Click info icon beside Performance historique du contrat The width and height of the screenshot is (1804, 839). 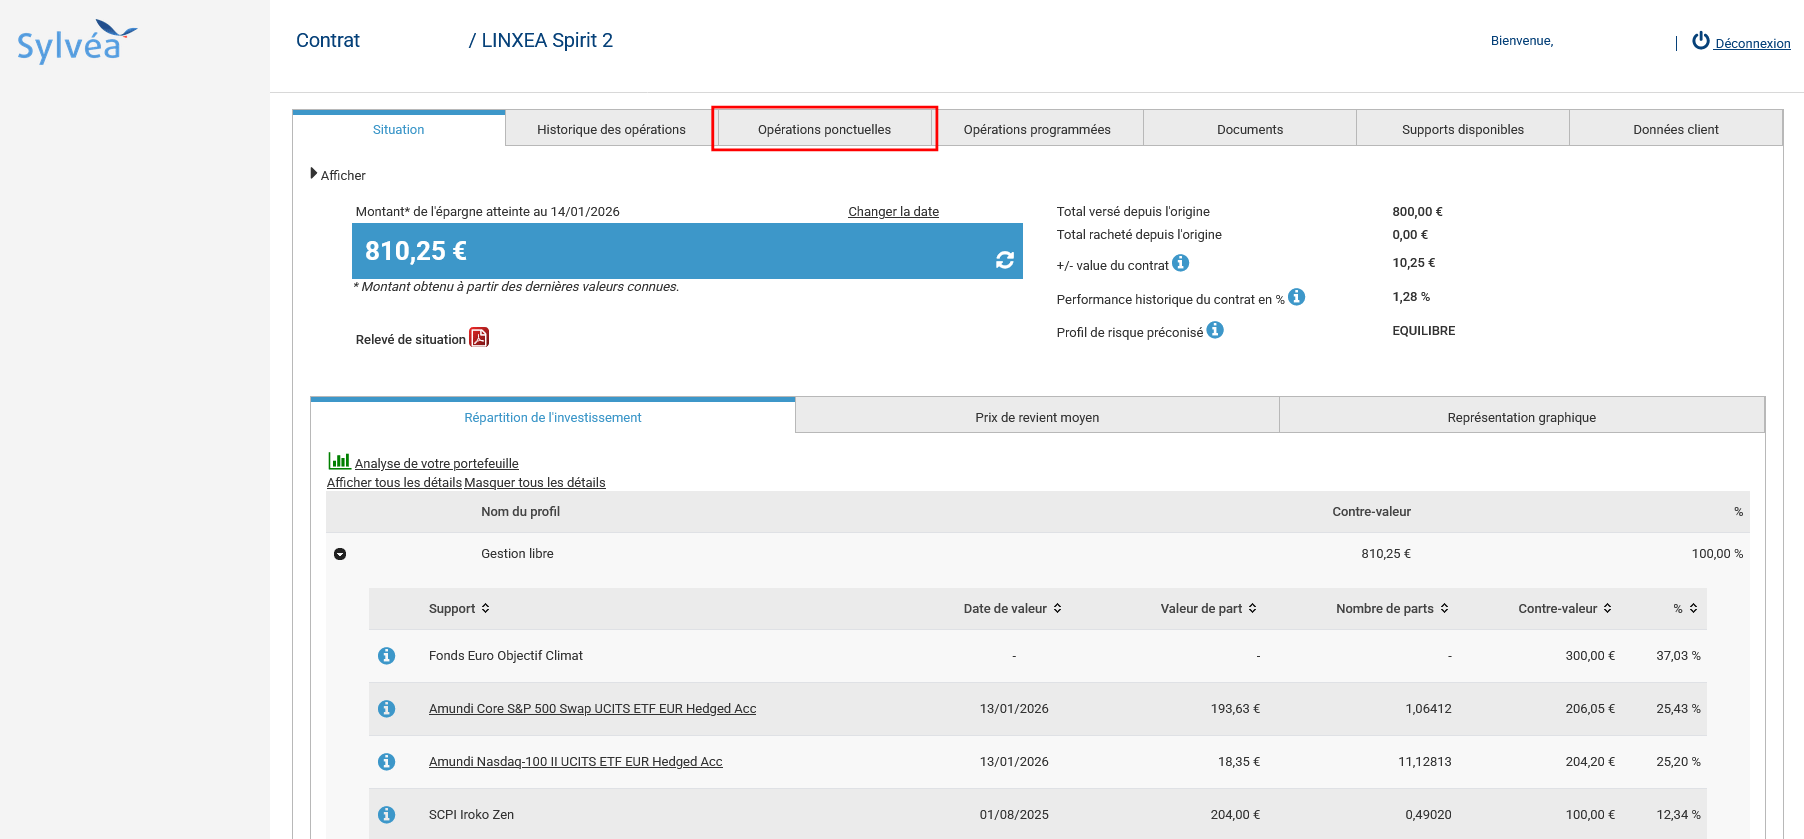coord(1296,297)
